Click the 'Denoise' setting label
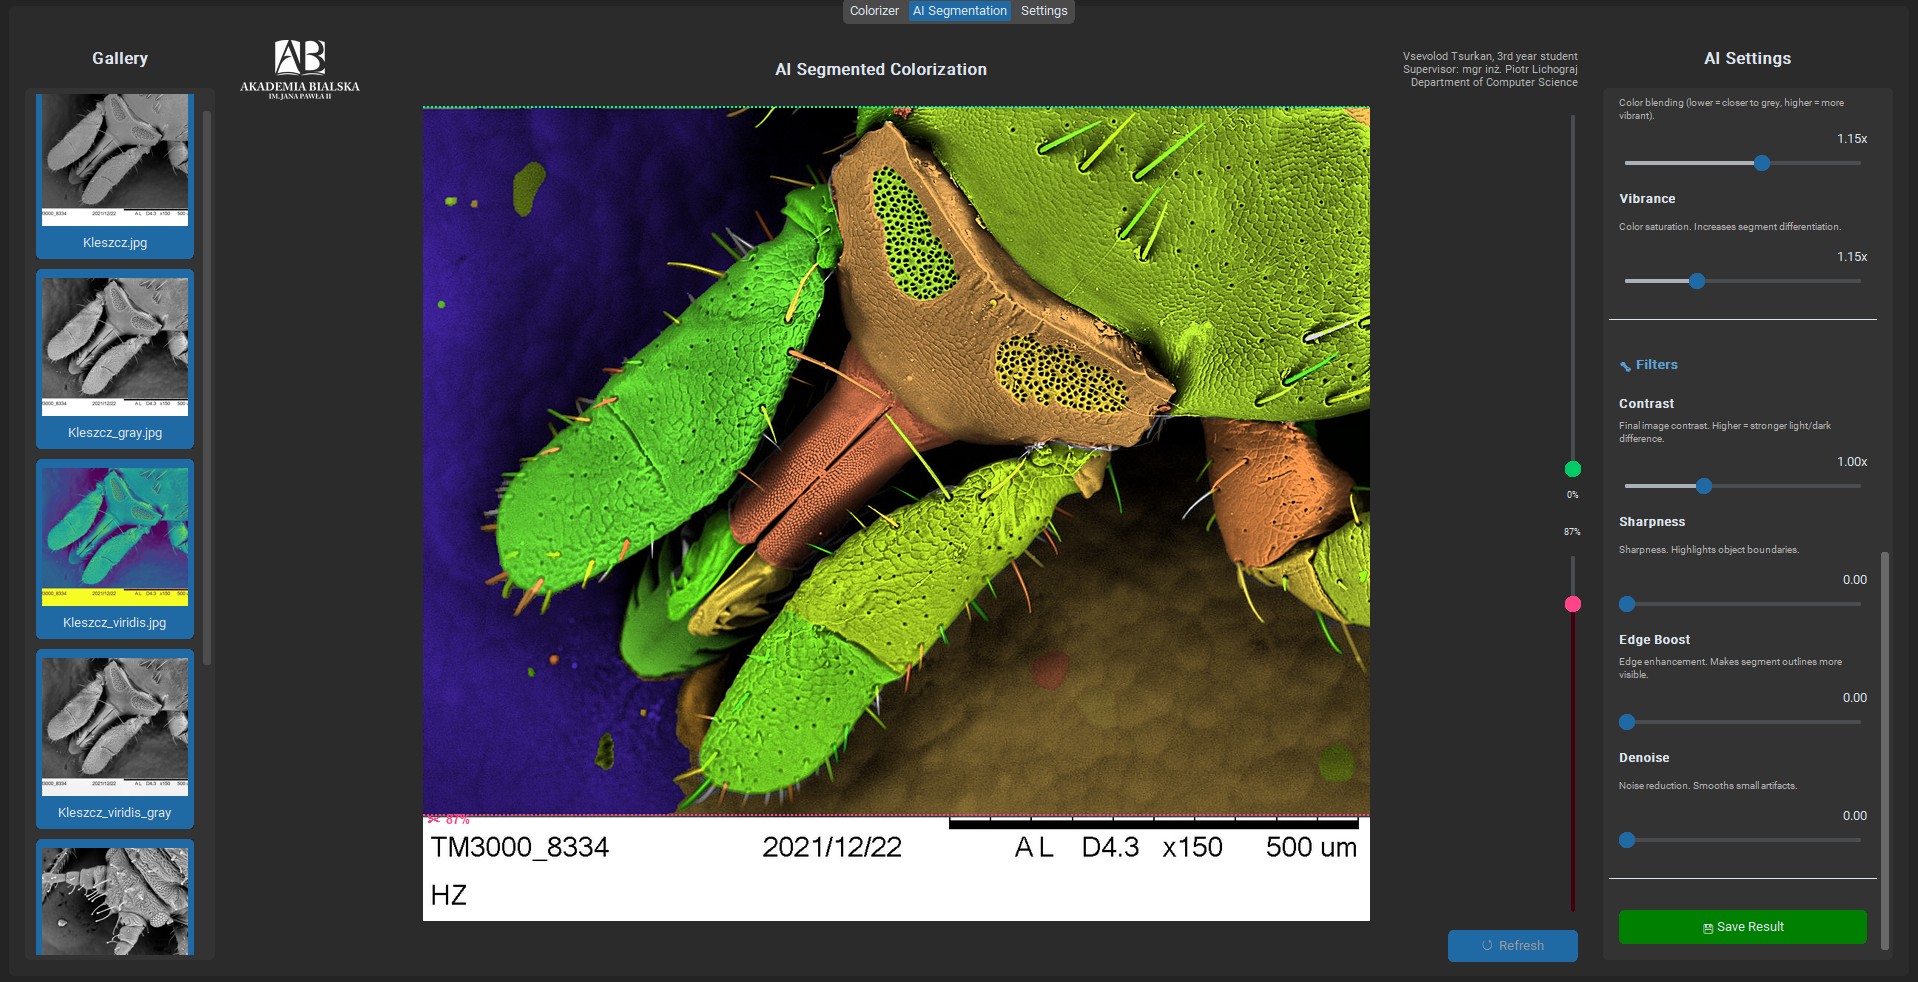The width and height of the screenshot is (1918, 982). 1644,758
